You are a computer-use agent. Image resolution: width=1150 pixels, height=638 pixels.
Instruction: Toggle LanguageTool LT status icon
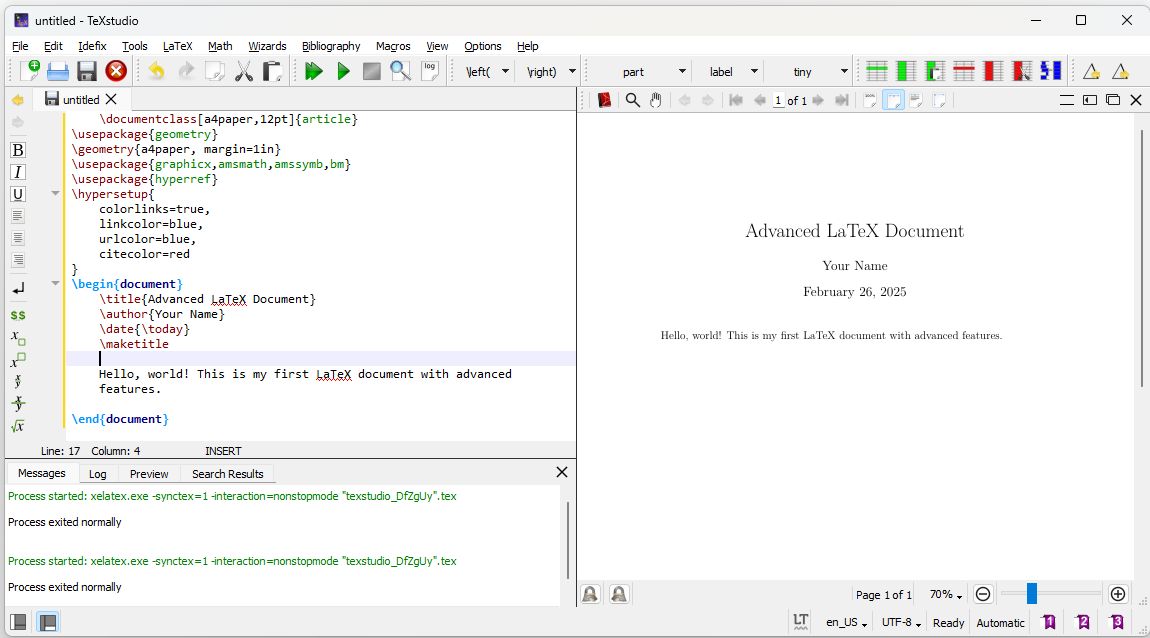point(801,622)
